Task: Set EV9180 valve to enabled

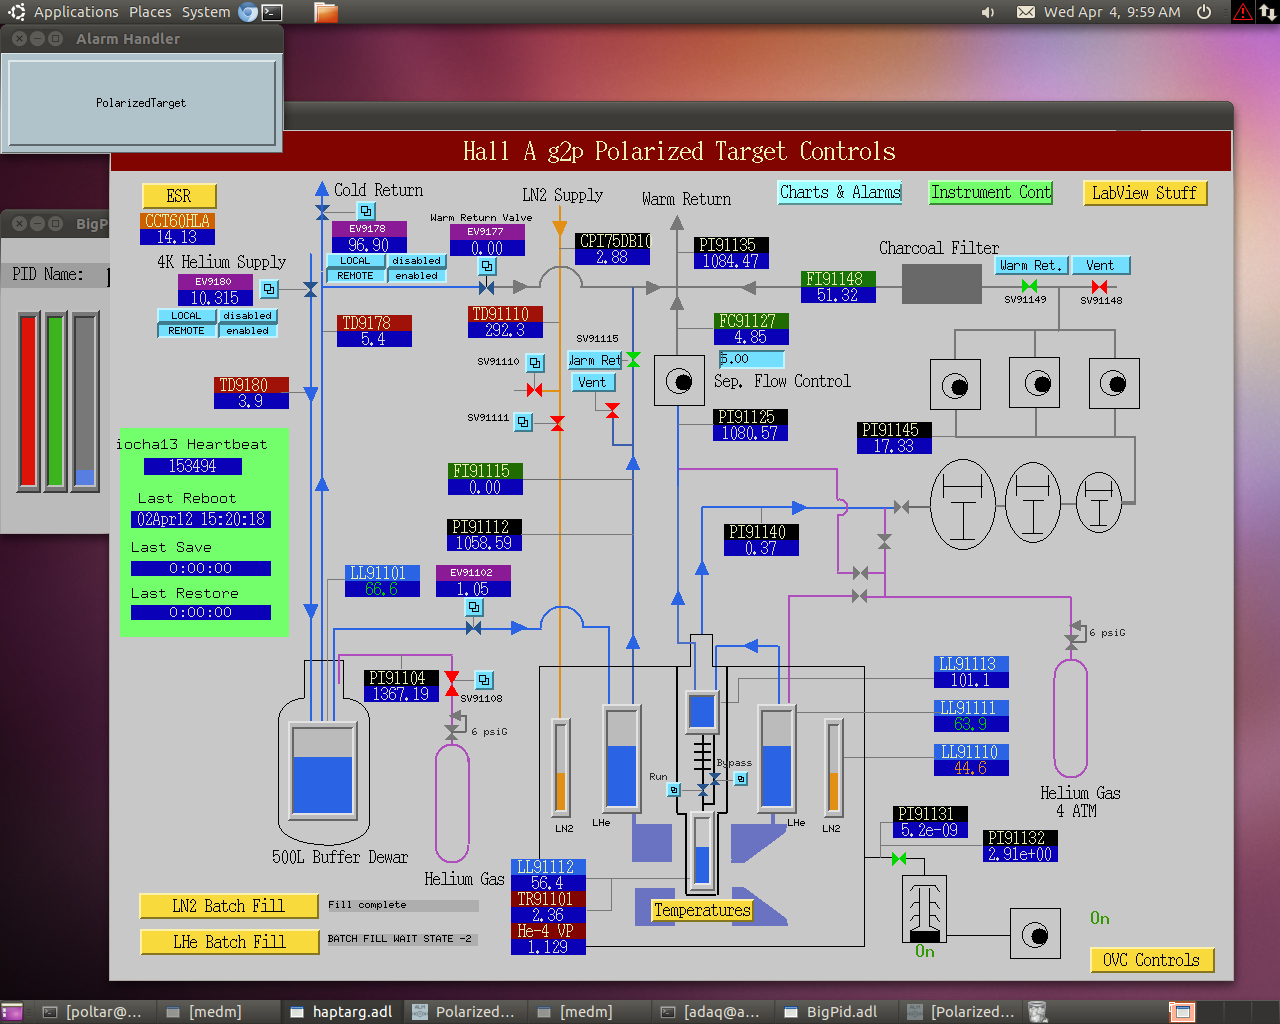Action: point(247,331)
